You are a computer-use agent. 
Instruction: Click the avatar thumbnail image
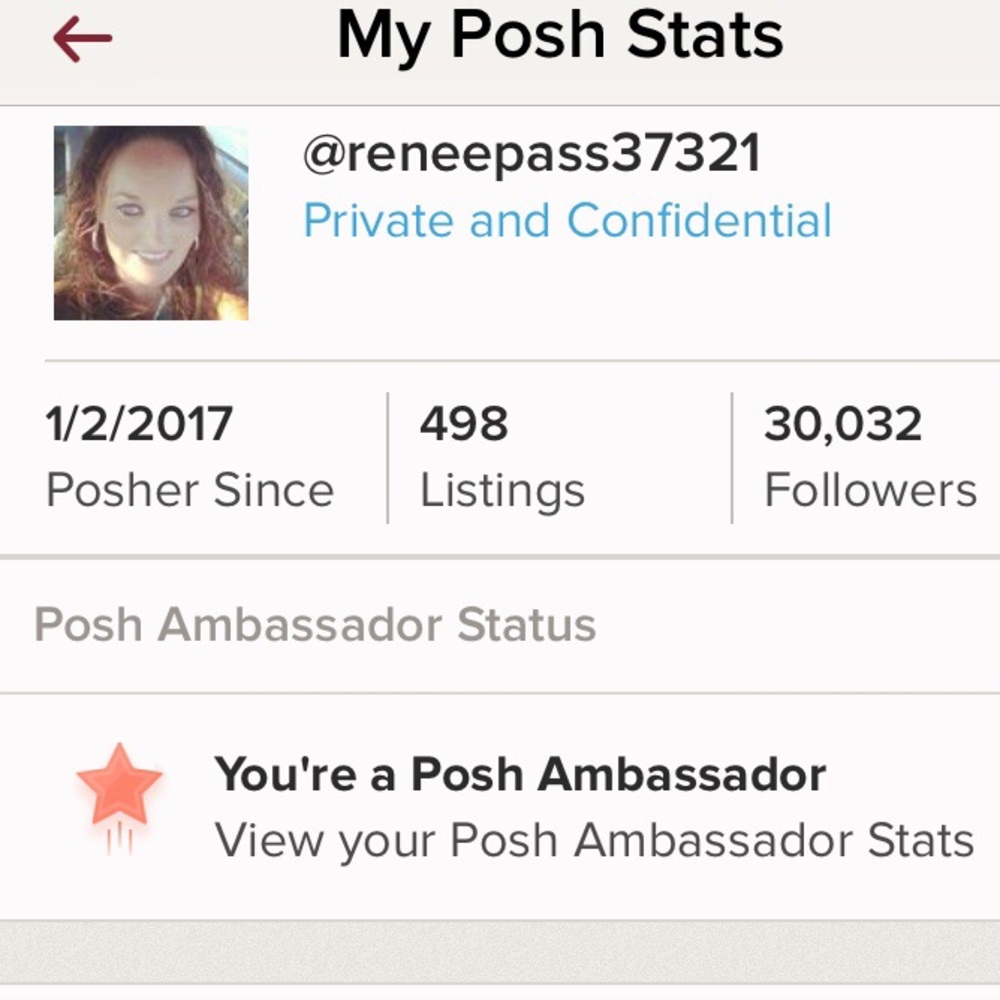[x=150, y=222]
